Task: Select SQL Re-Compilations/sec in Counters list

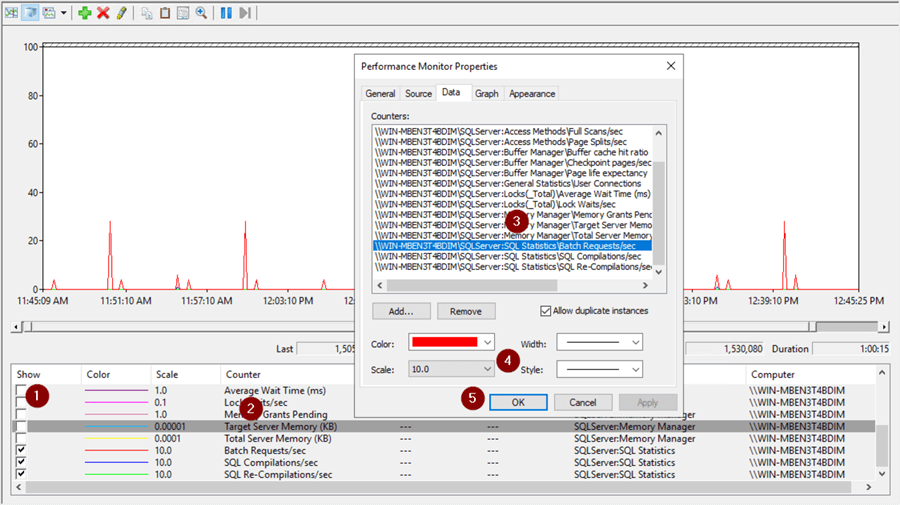Action: [x=513, y=266]
